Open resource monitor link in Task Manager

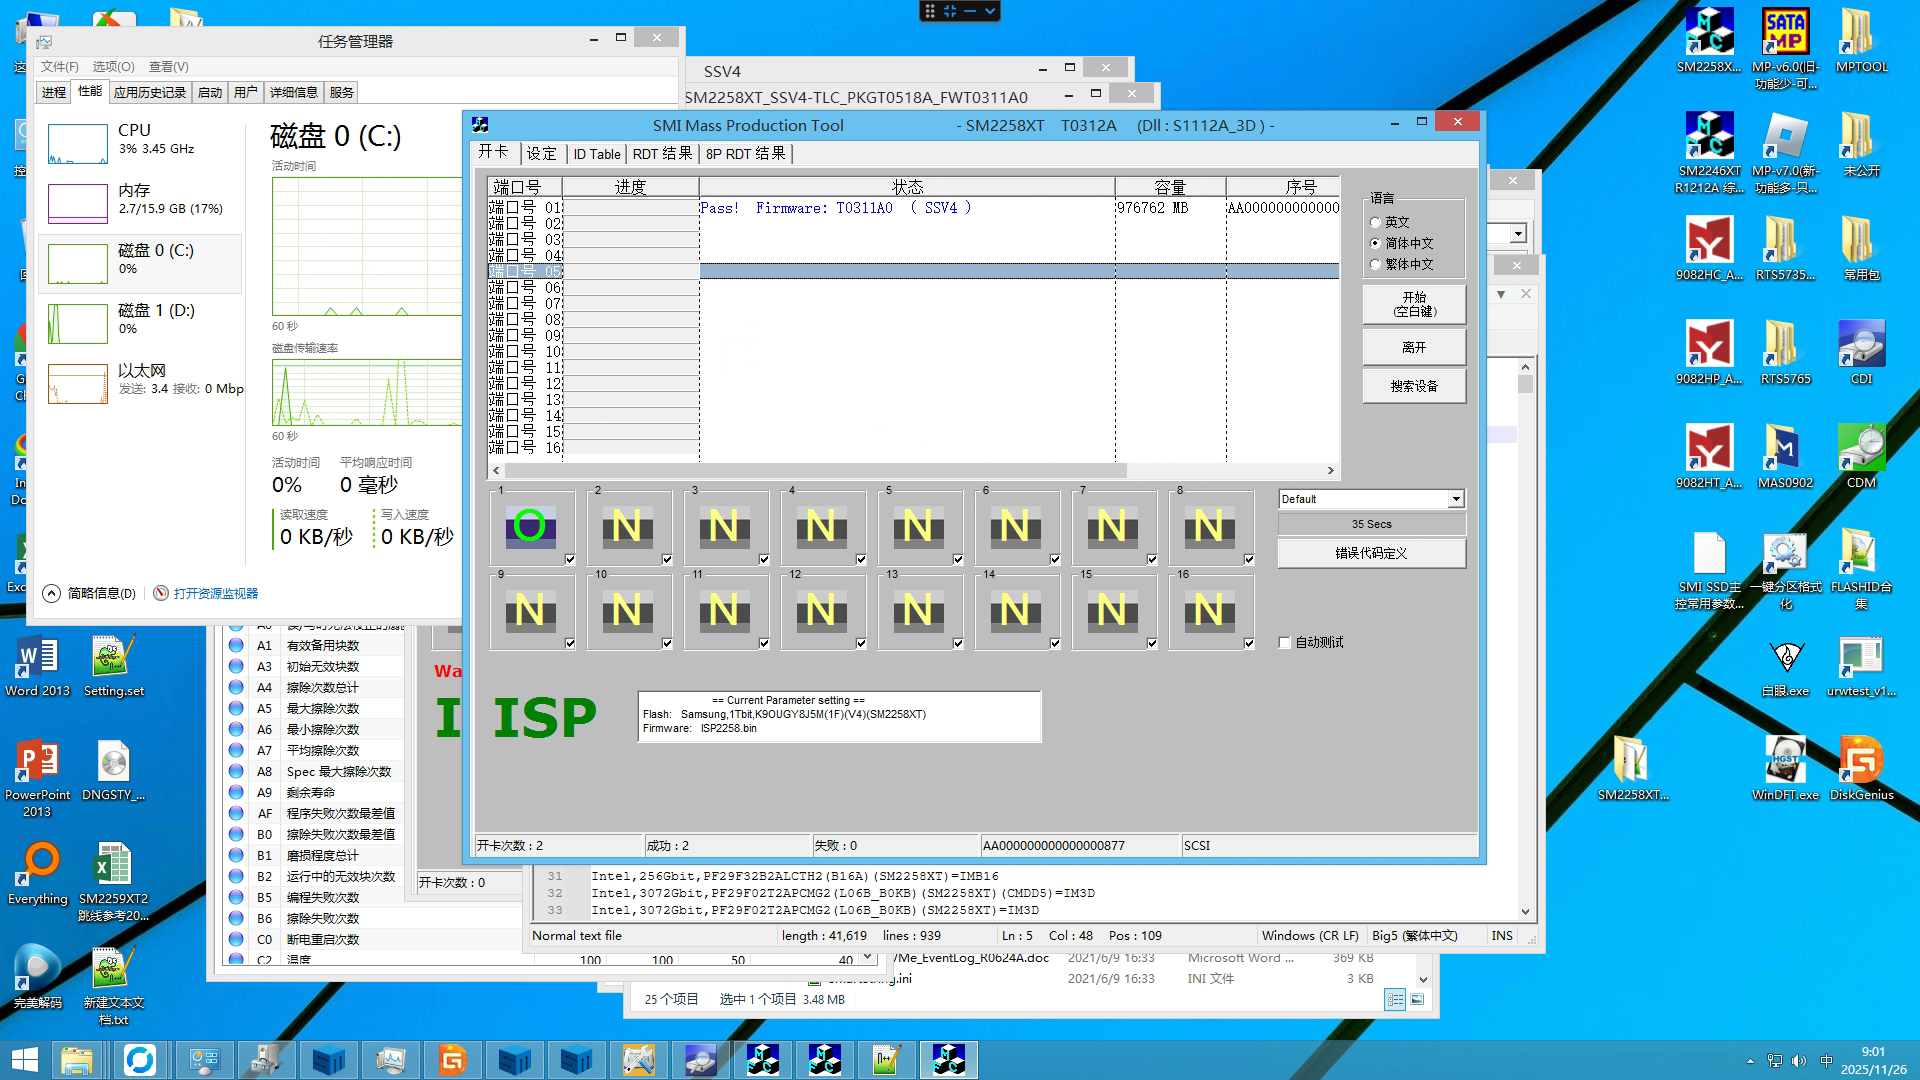pos(215,593)
